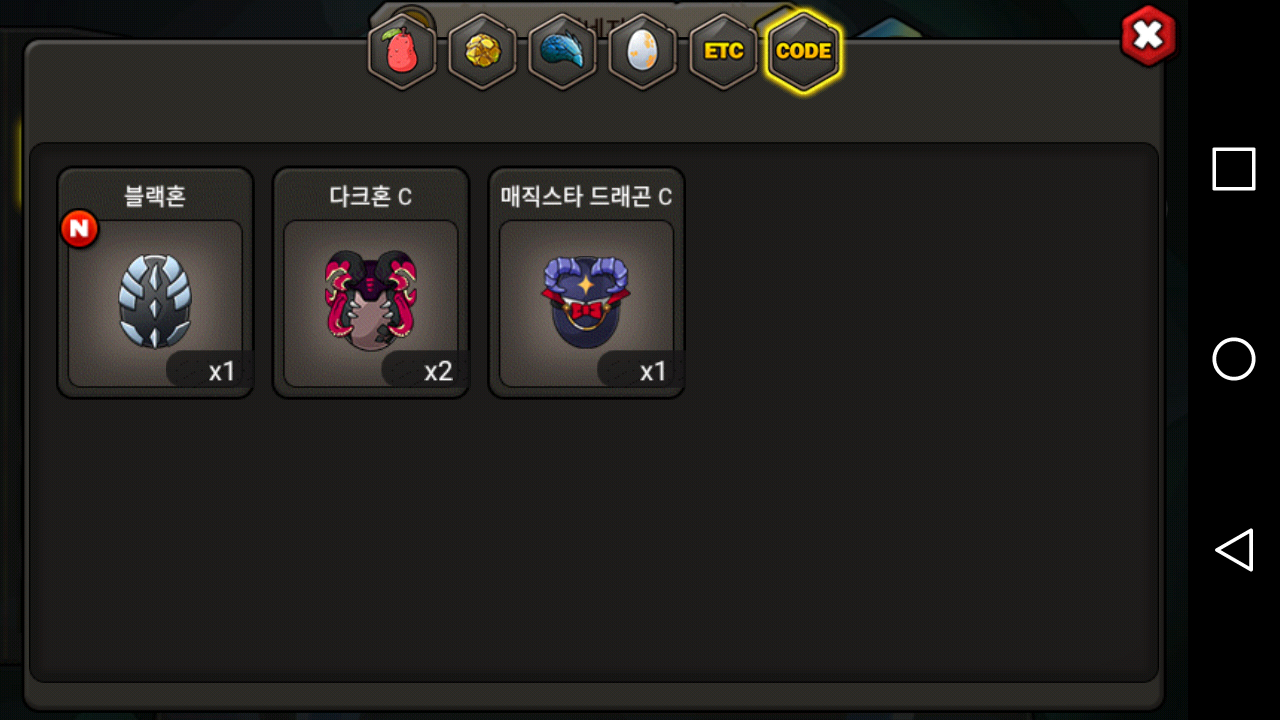Switch to the blue dragon scale tab

(562, 51)
